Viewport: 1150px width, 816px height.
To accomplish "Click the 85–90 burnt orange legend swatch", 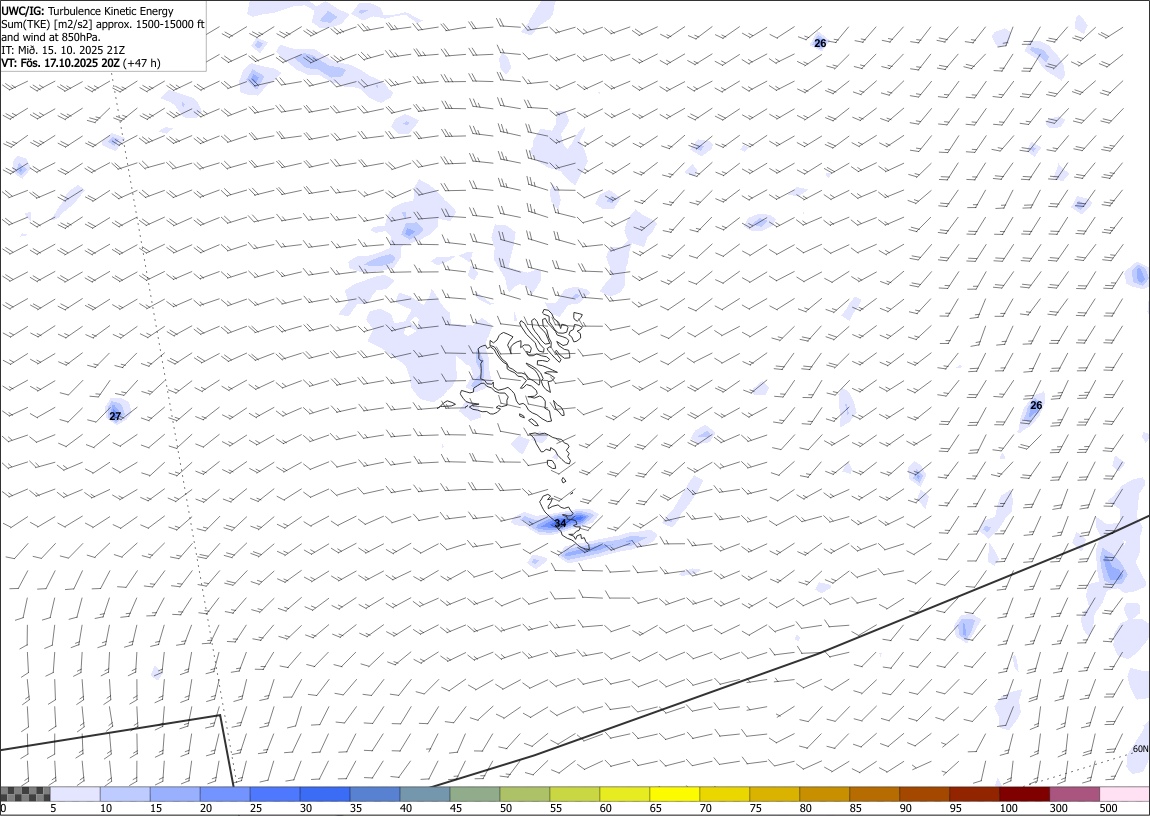I will tap(874, 794).
